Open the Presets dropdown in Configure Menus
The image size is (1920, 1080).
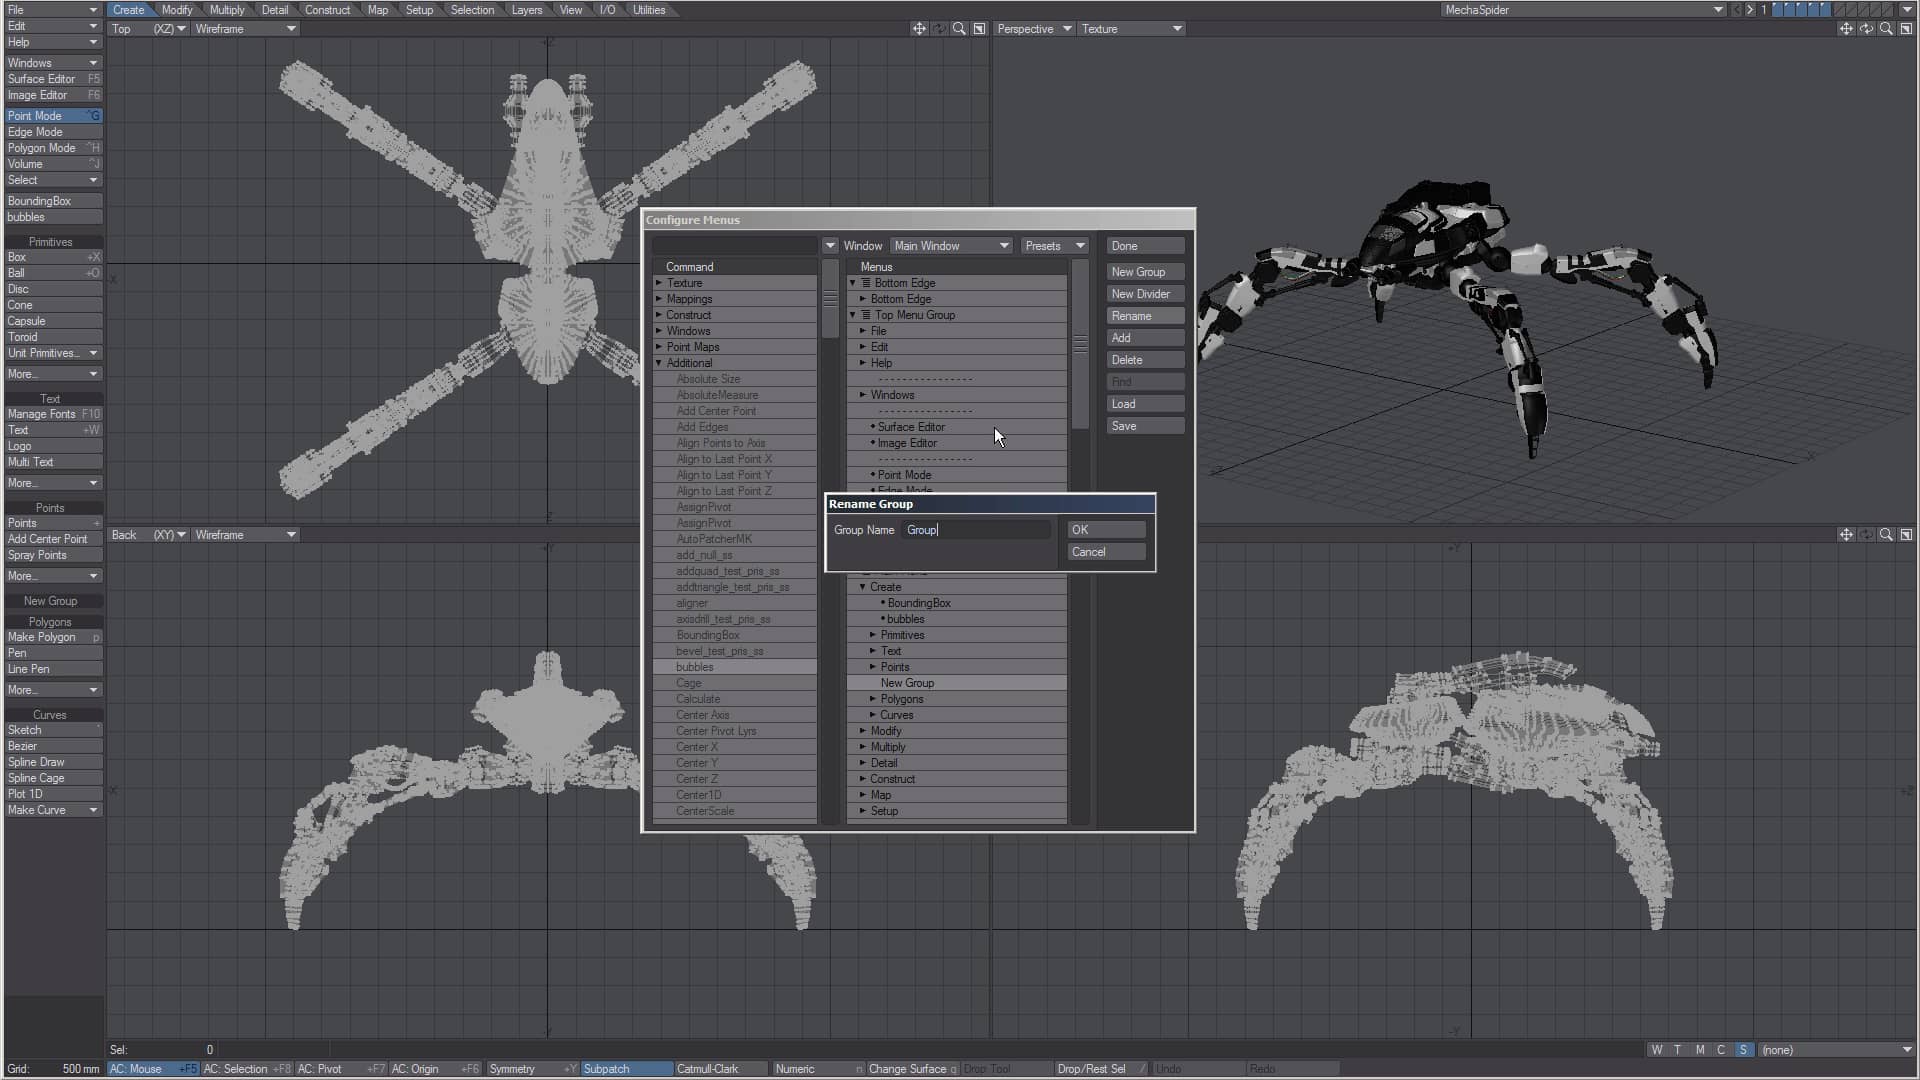[1053, 245]
